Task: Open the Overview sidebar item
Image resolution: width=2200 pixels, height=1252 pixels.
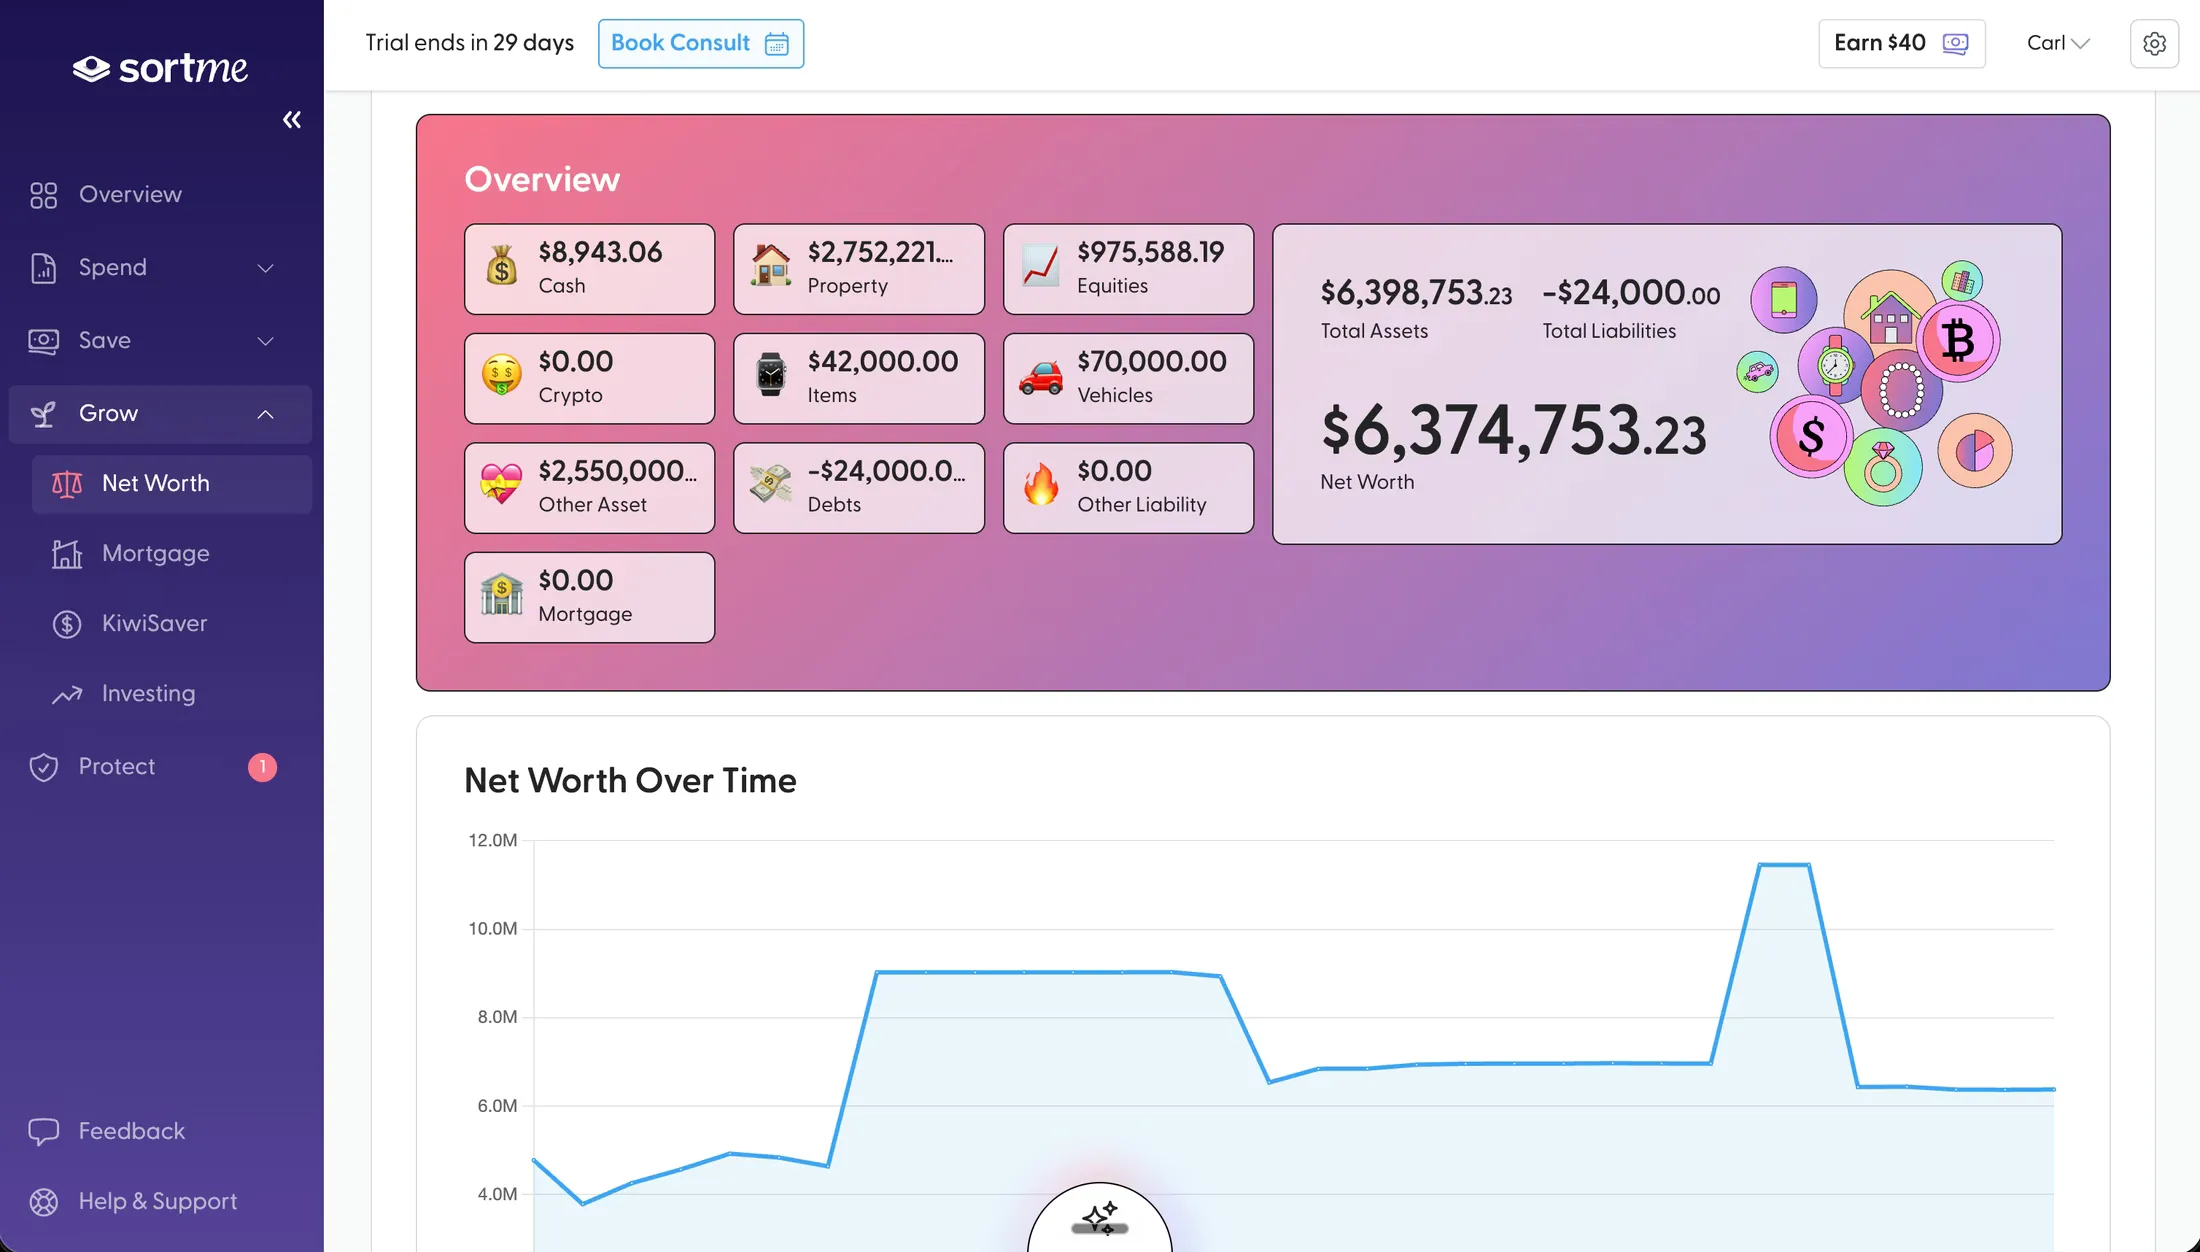Action: [x=160, y=194]
